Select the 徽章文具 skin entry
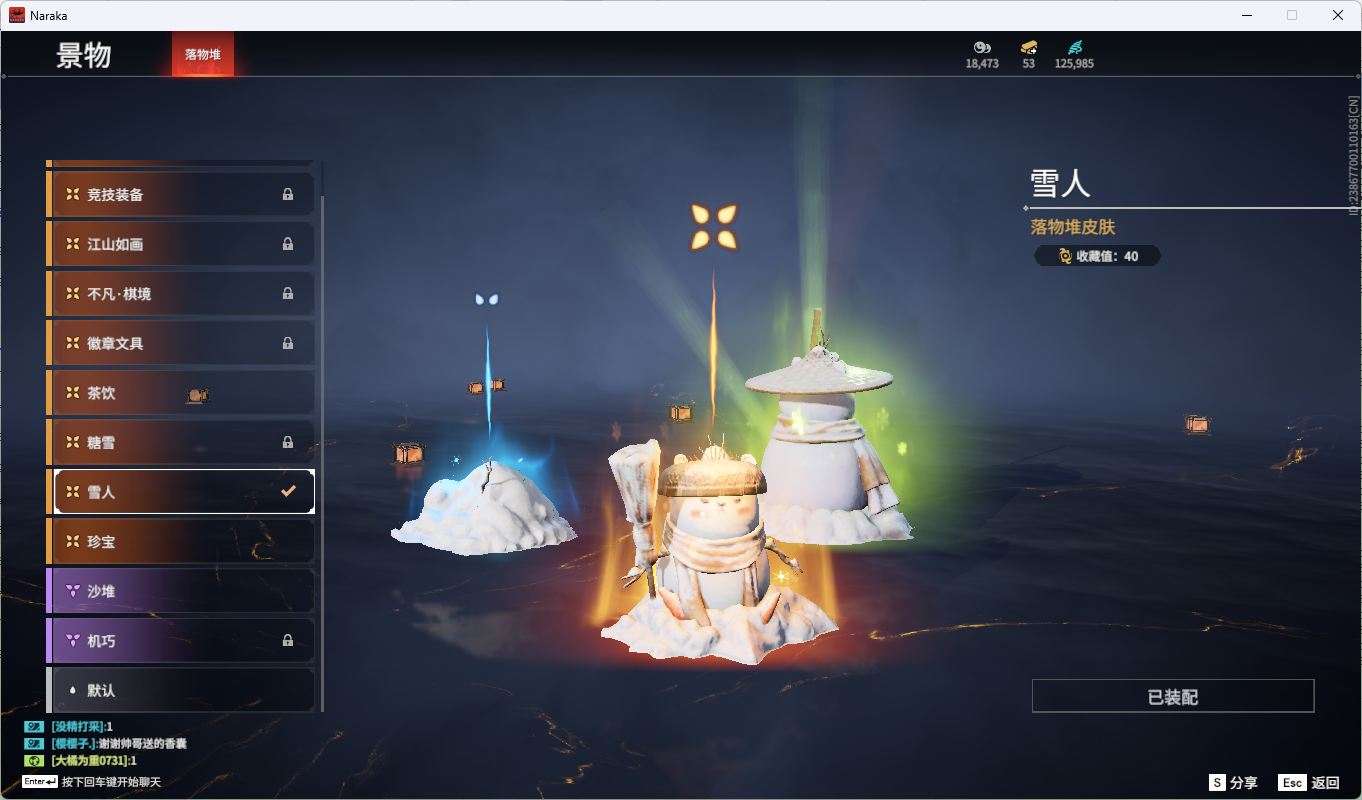 tap(181, 343)
